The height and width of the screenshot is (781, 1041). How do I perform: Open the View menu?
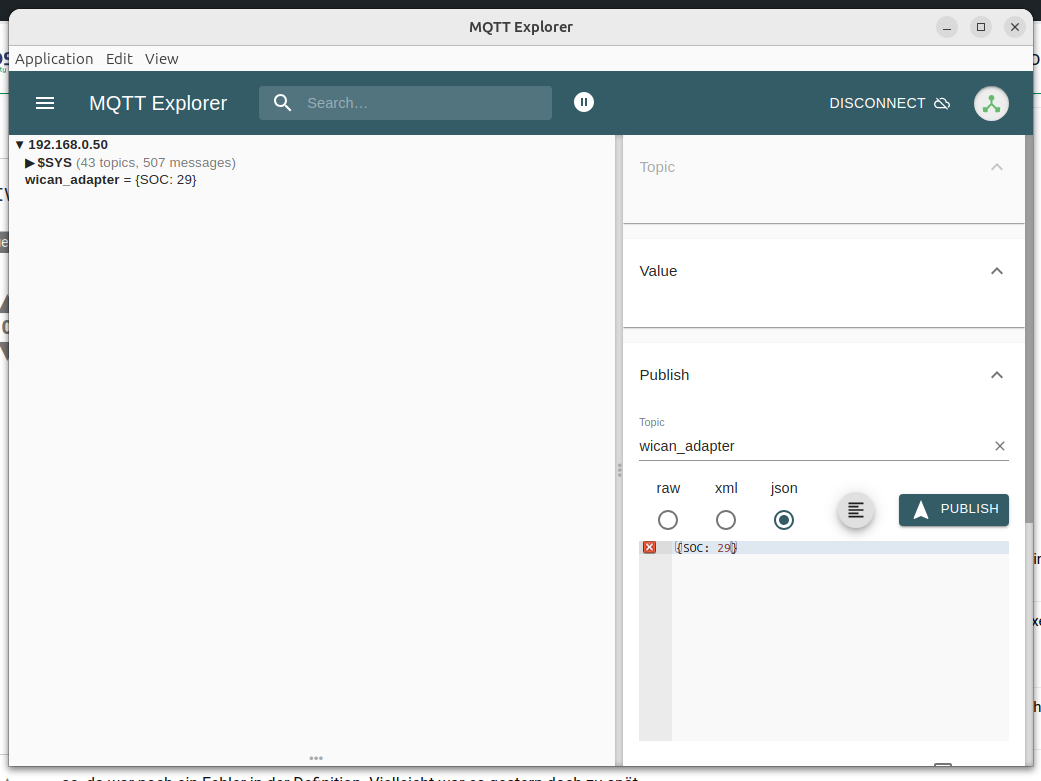click(x=162, y=59)
